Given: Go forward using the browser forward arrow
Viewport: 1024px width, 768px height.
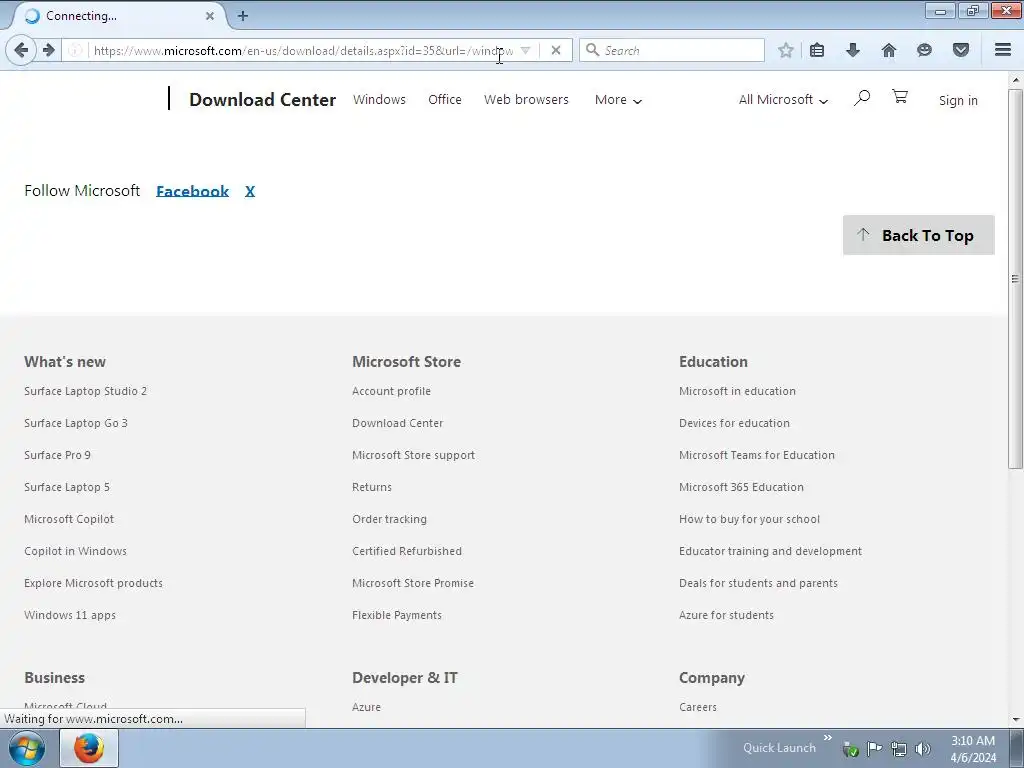Looking at the screenshot, I should point(49,50).
